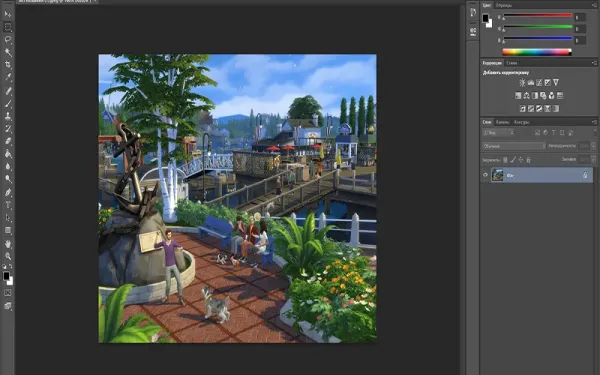Open the Layers panel options menu

(594, 122)
